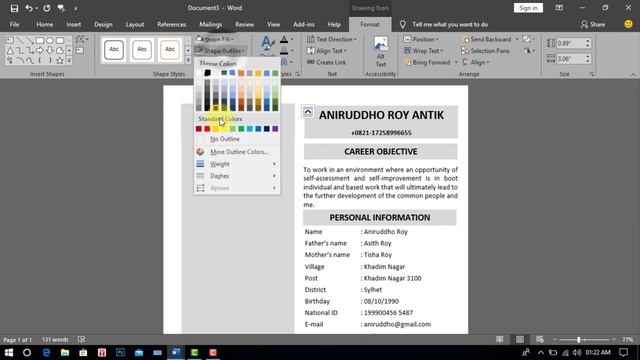Click the shape width input field
640x360 pixels.
[x=570, y=59]
